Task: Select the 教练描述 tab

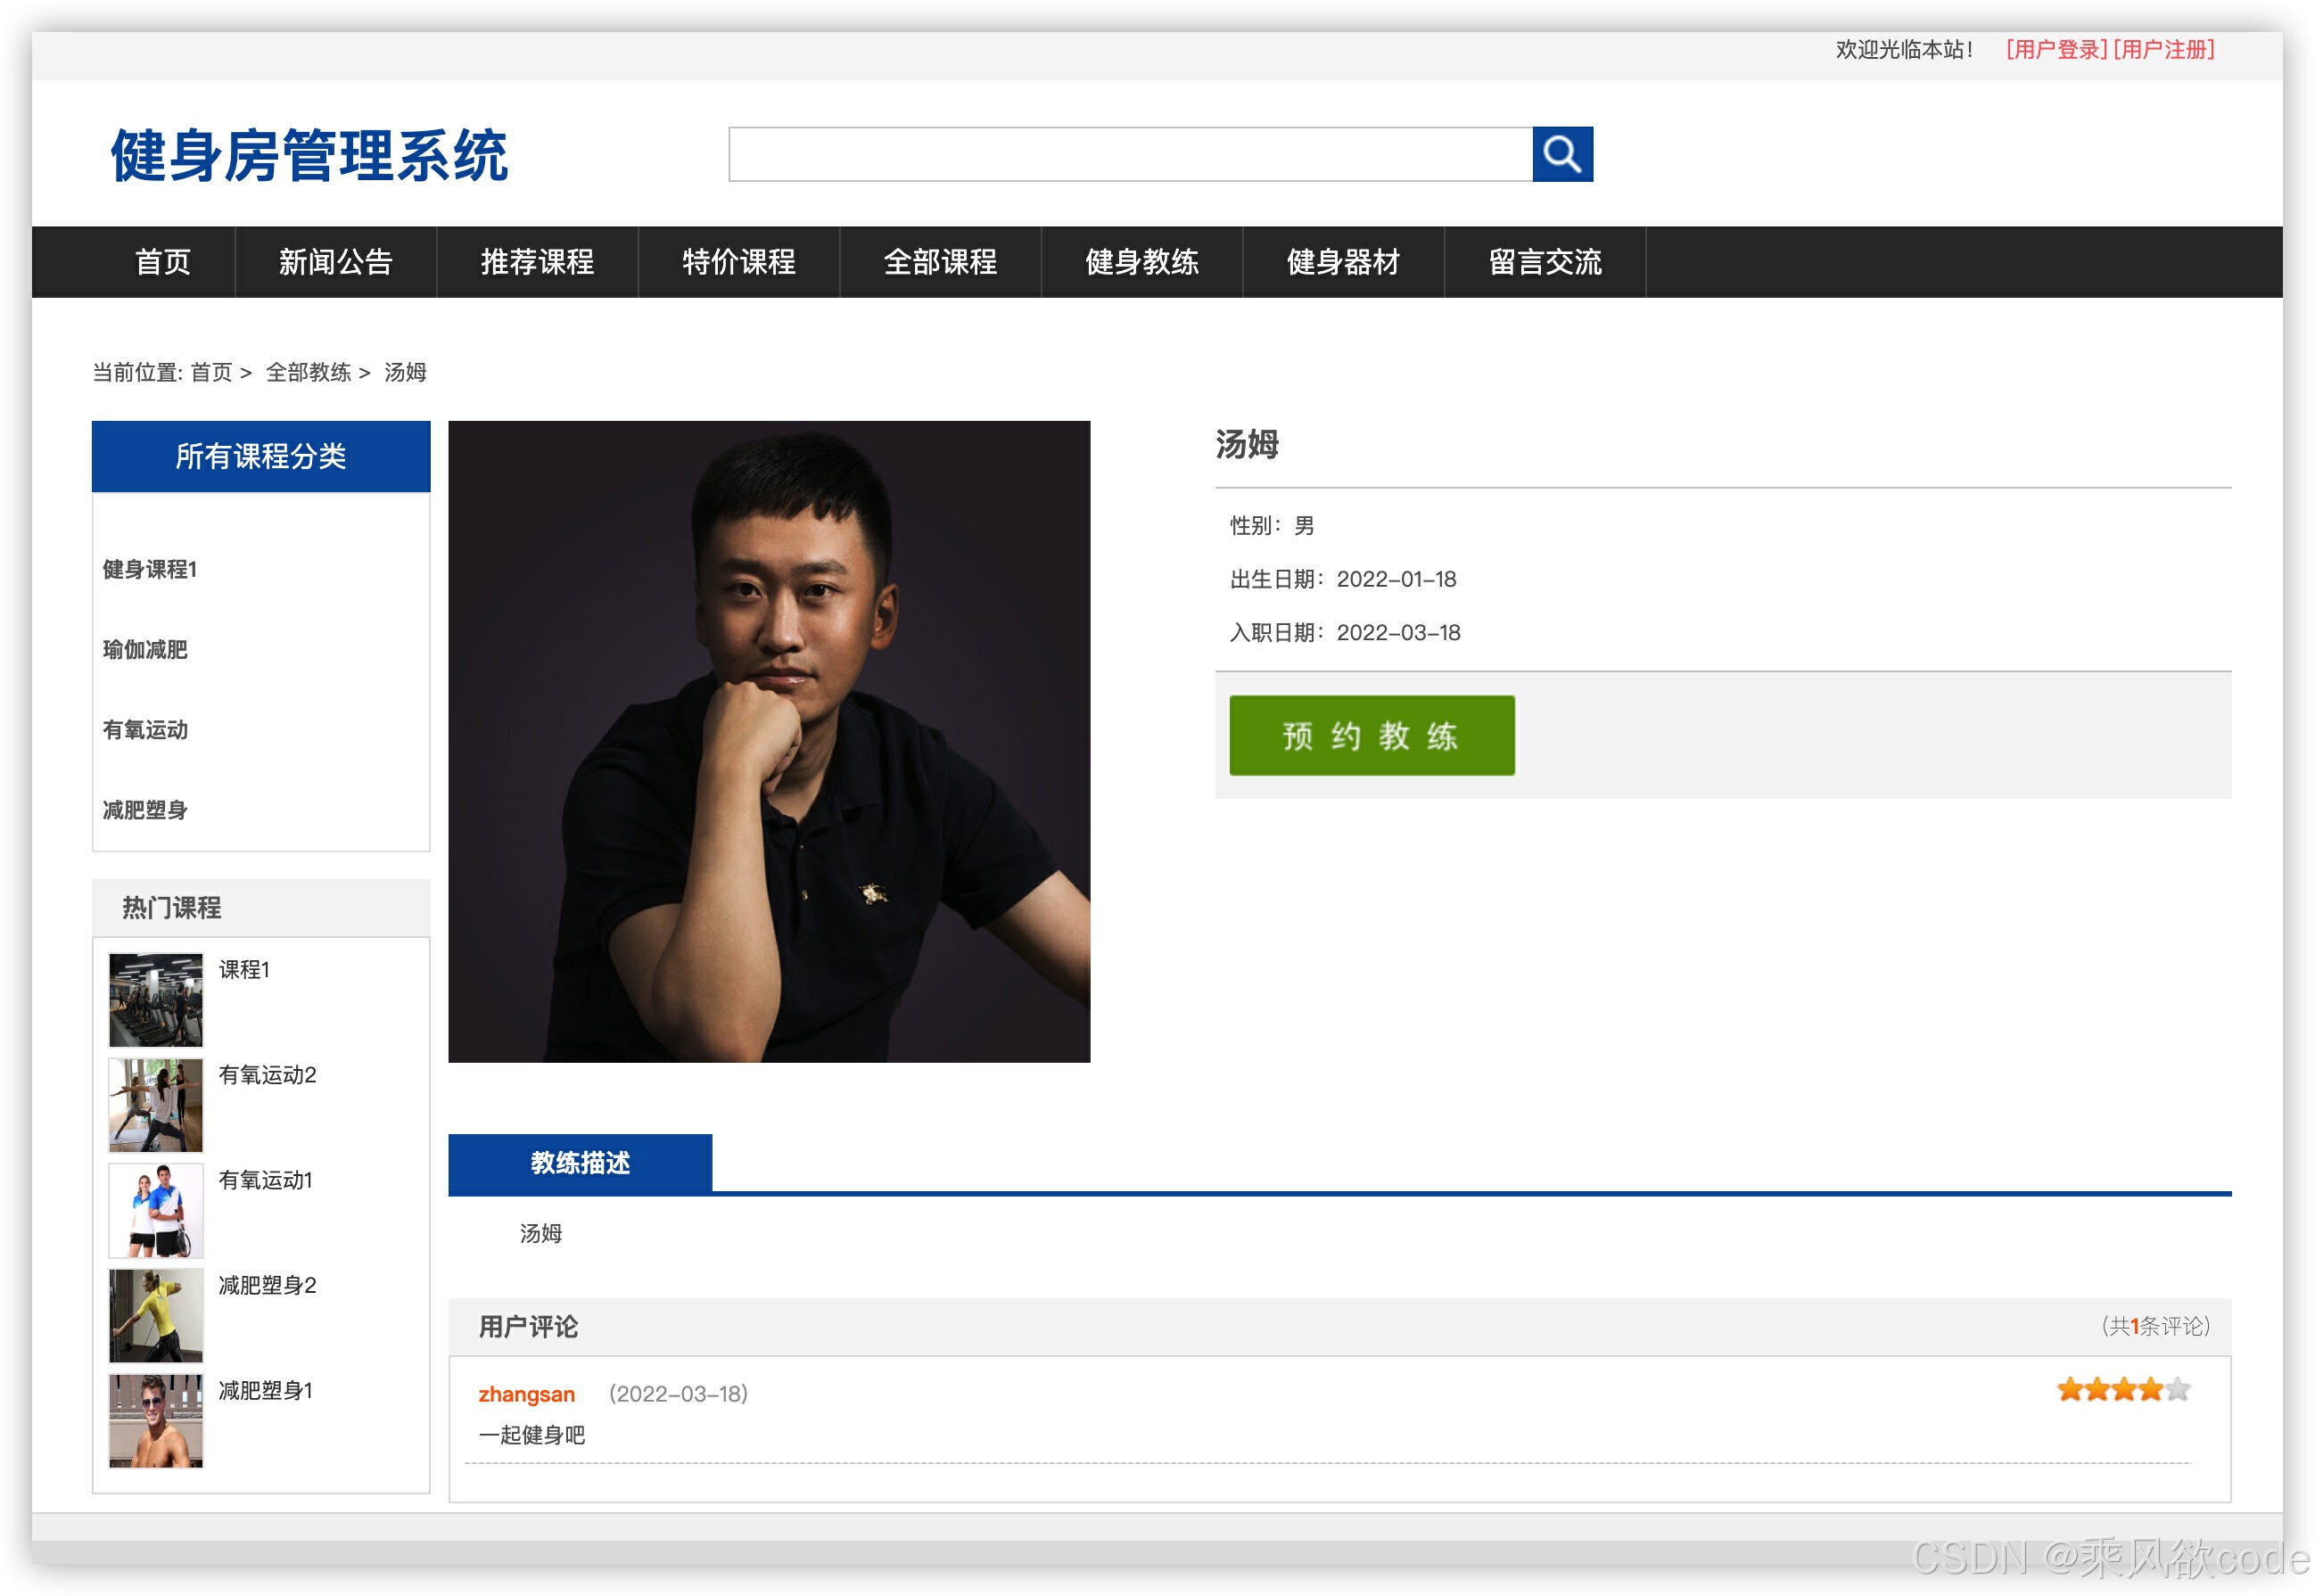Action: click(579, 1162)
